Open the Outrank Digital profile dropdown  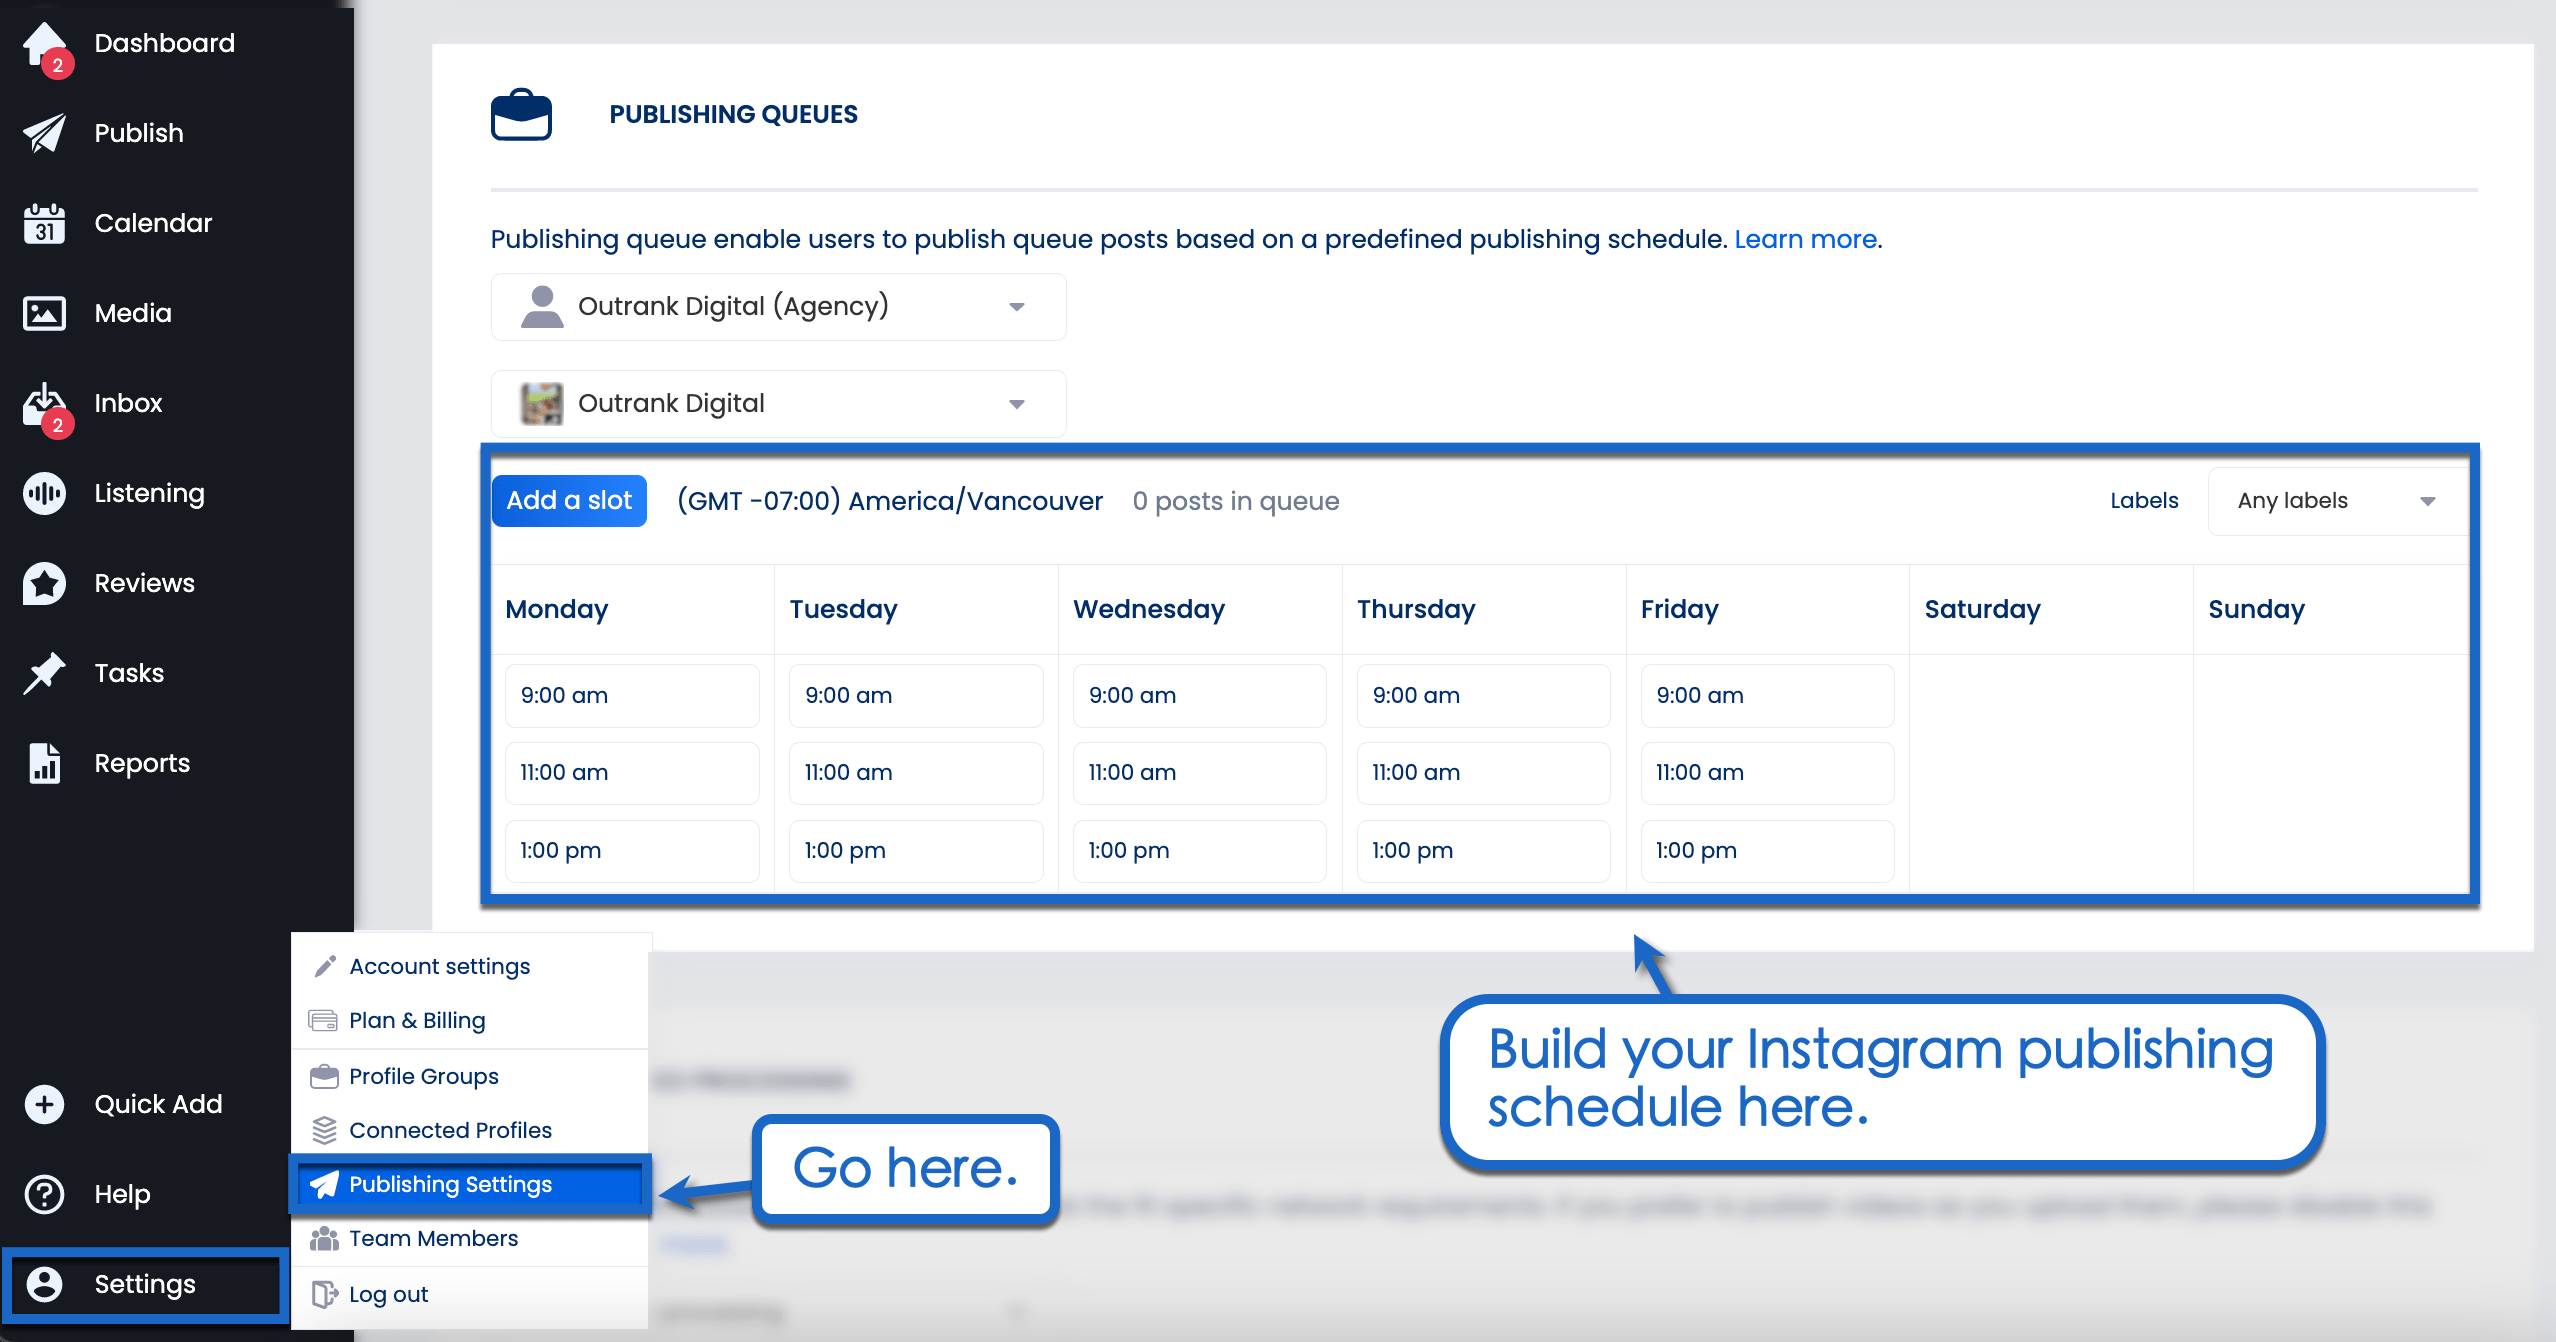tap(1017, 403)
